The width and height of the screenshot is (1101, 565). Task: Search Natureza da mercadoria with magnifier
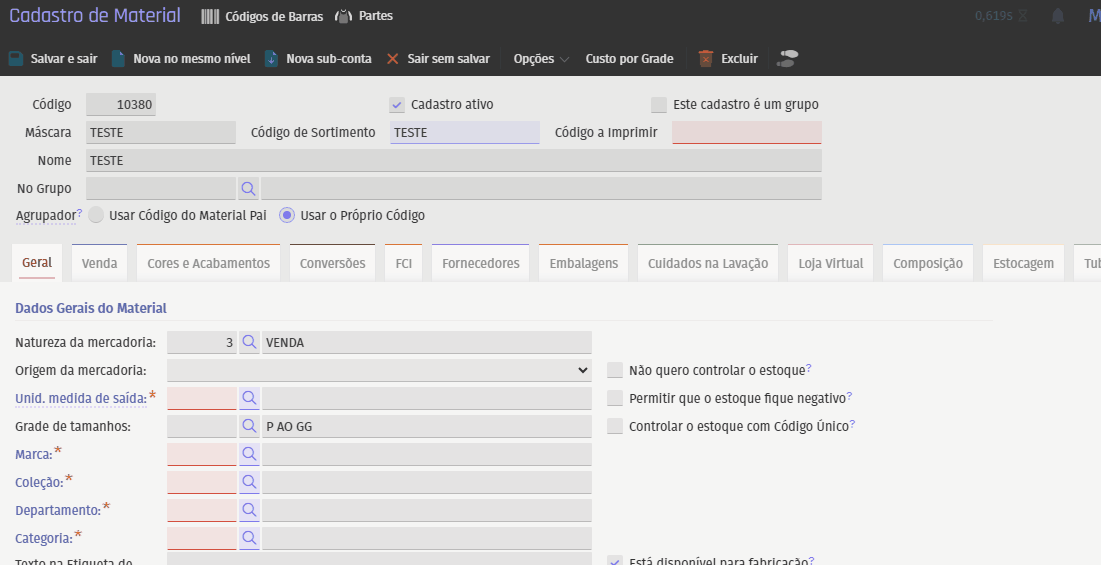[249, 342]
